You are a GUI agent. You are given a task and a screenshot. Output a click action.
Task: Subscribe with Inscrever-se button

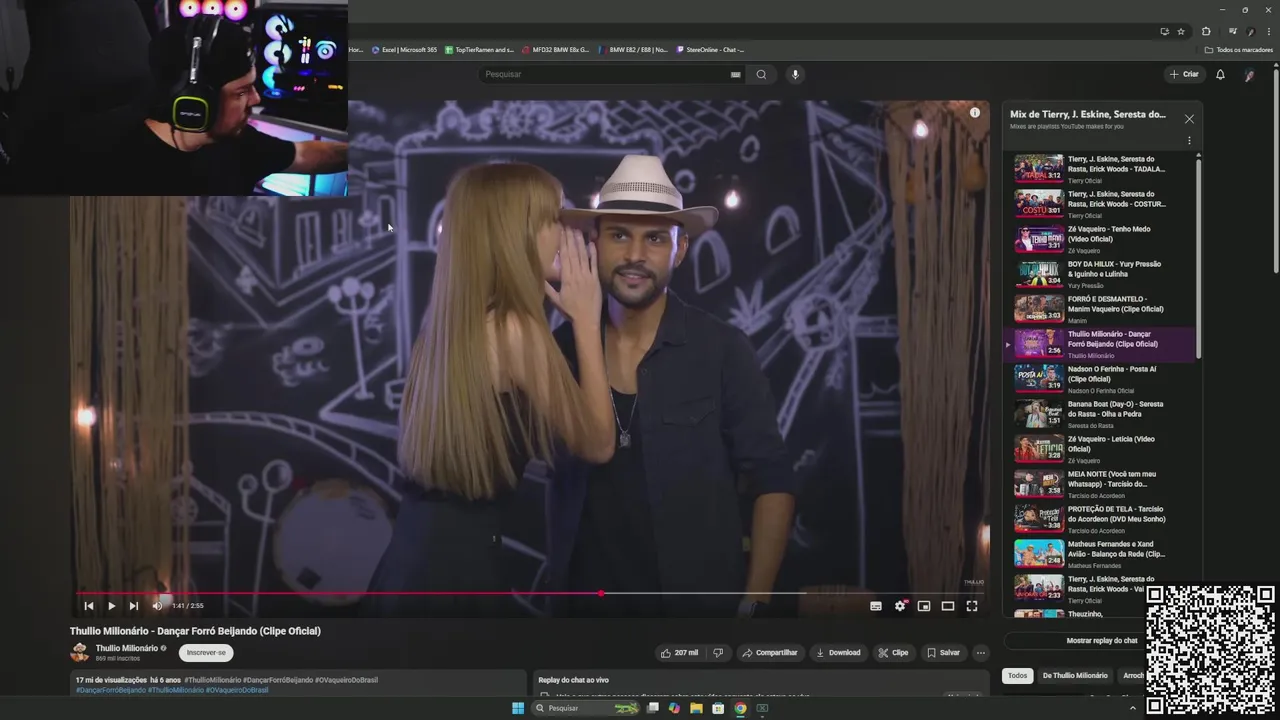(x=206, y=653)
